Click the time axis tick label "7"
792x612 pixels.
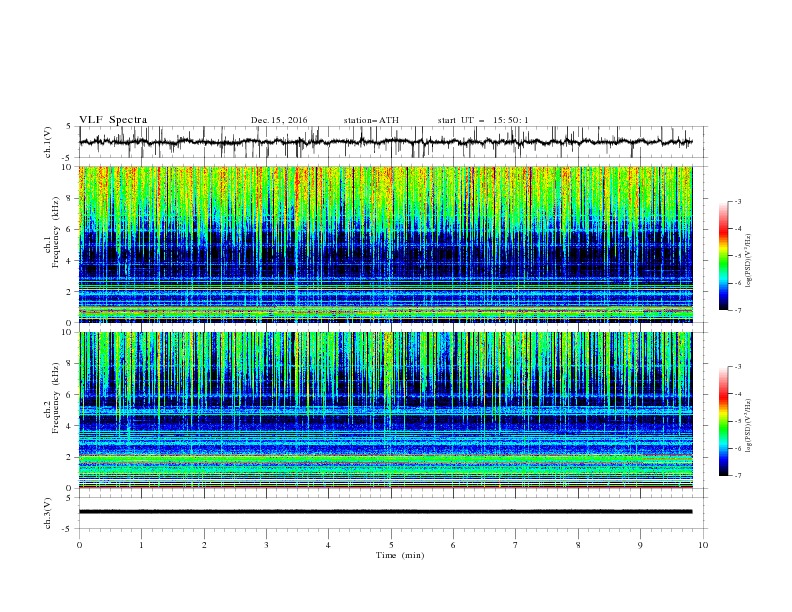point(516,545)
